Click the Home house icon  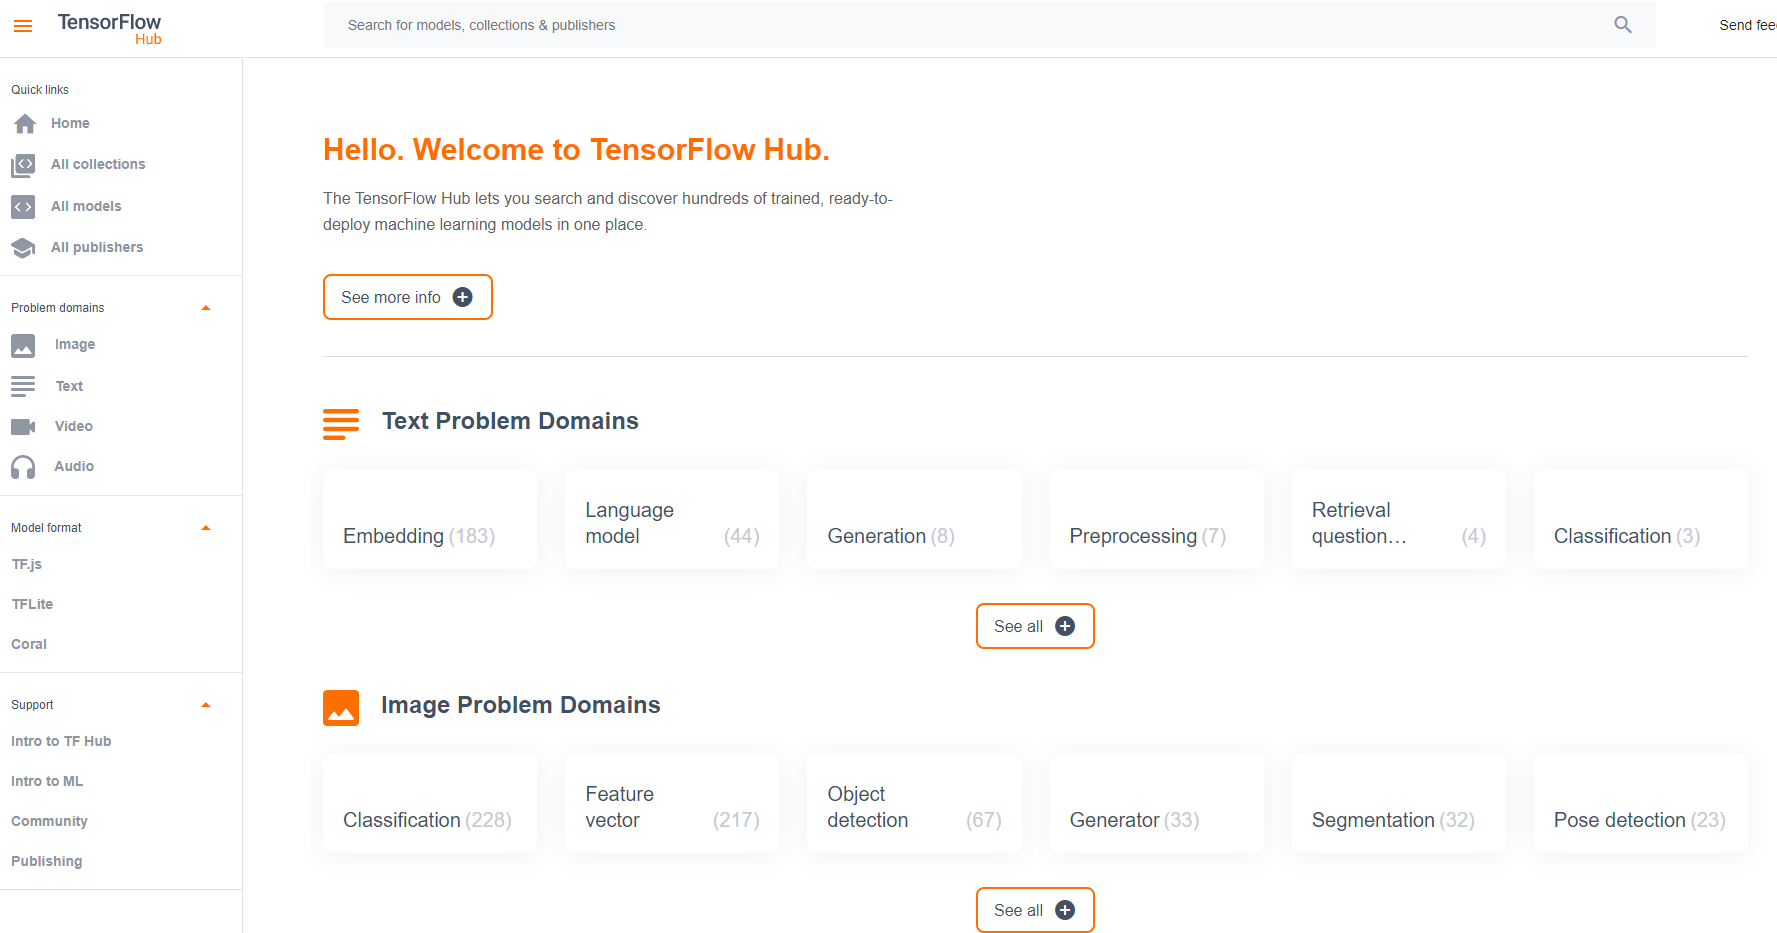pyautogui.click(x=24, y=123)
